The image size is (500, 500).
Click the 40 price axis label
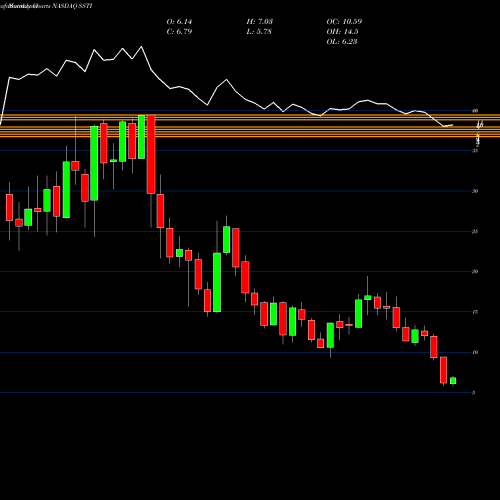(x=475, y=111)
